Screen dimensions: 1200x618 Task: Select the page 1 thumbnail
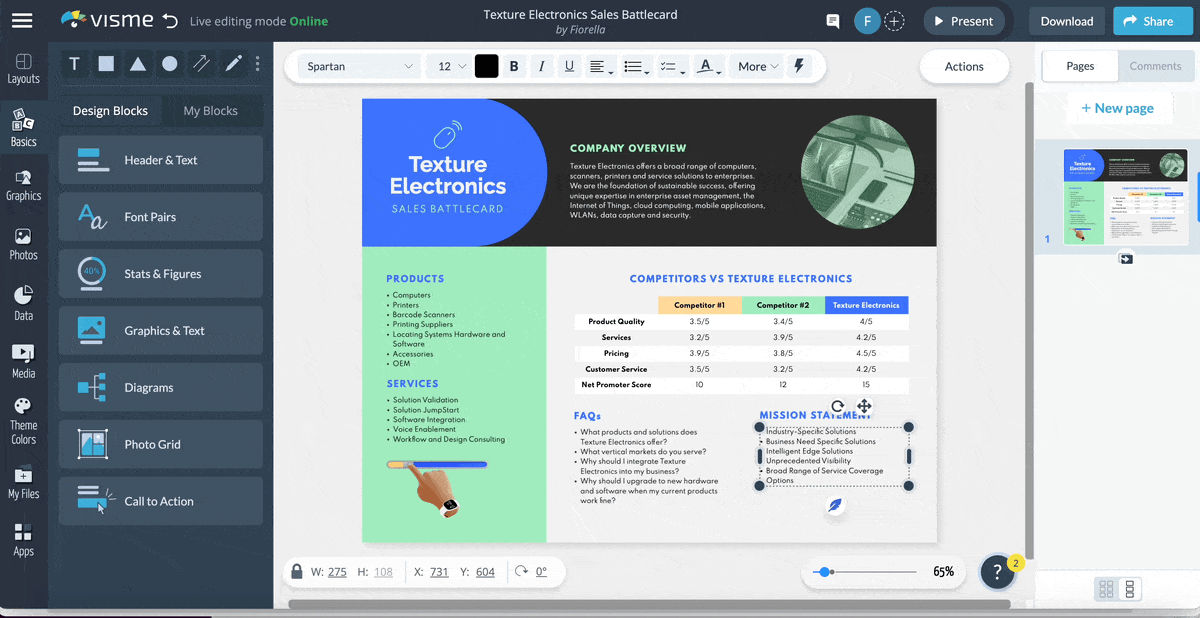1124,197
